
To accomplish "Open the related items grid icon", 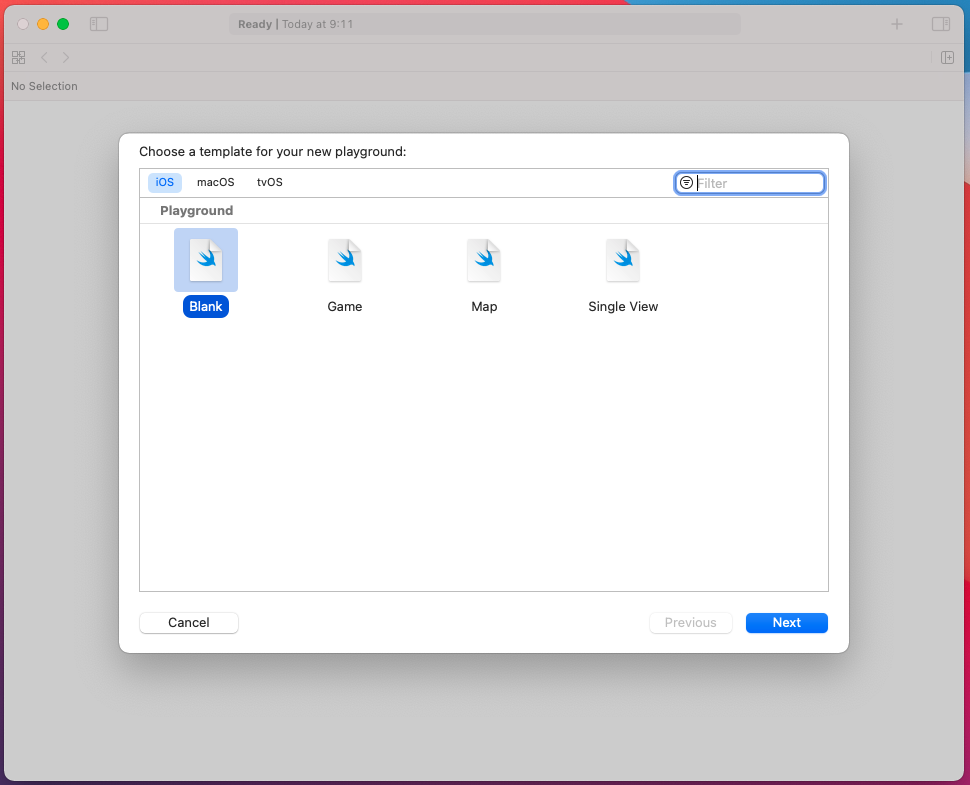I will [19, 58].
